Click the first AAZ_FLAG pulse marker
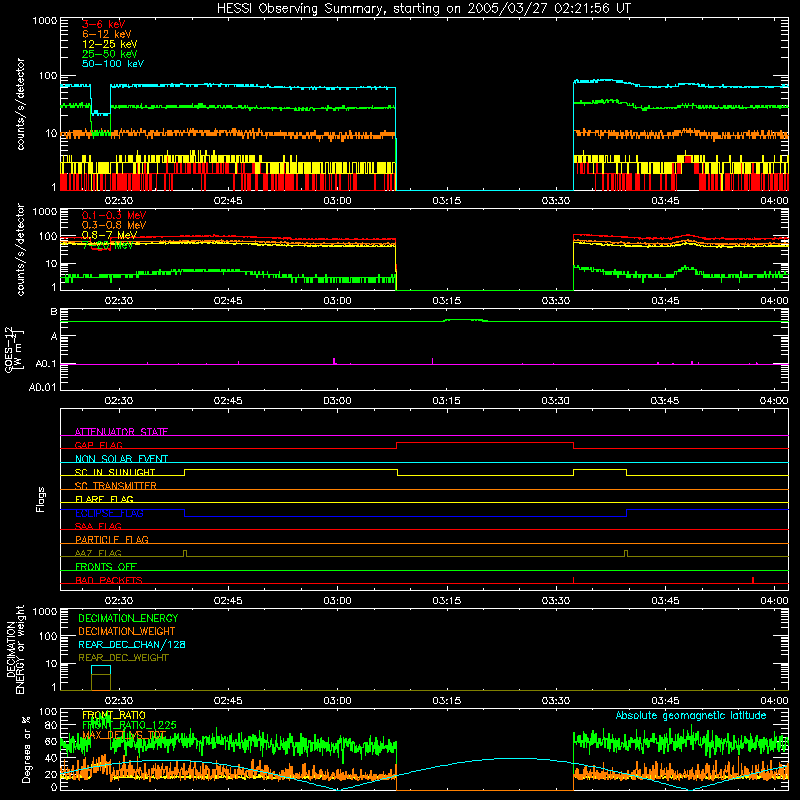Viewport: 800px width, 800px height. 185,553
